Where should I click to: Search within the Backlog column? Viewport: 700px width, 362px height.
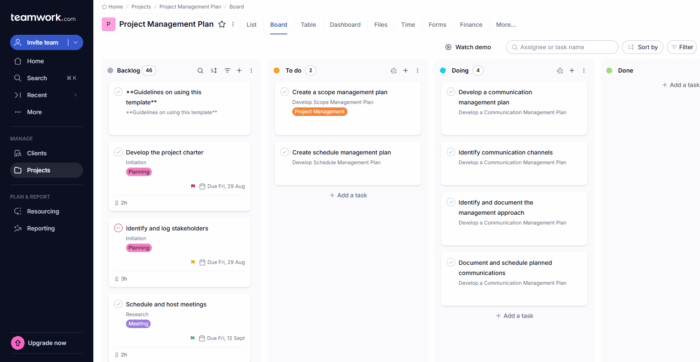(200, 71)
